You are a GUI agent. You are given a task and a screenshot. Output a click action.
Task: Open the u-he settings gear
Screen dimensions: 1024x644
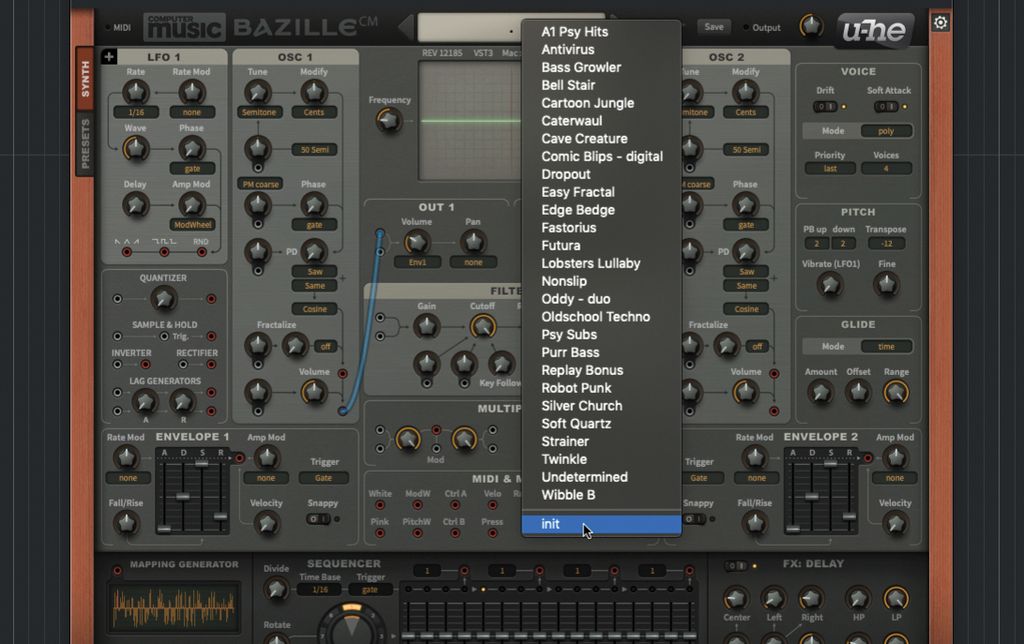coord(938,21)
